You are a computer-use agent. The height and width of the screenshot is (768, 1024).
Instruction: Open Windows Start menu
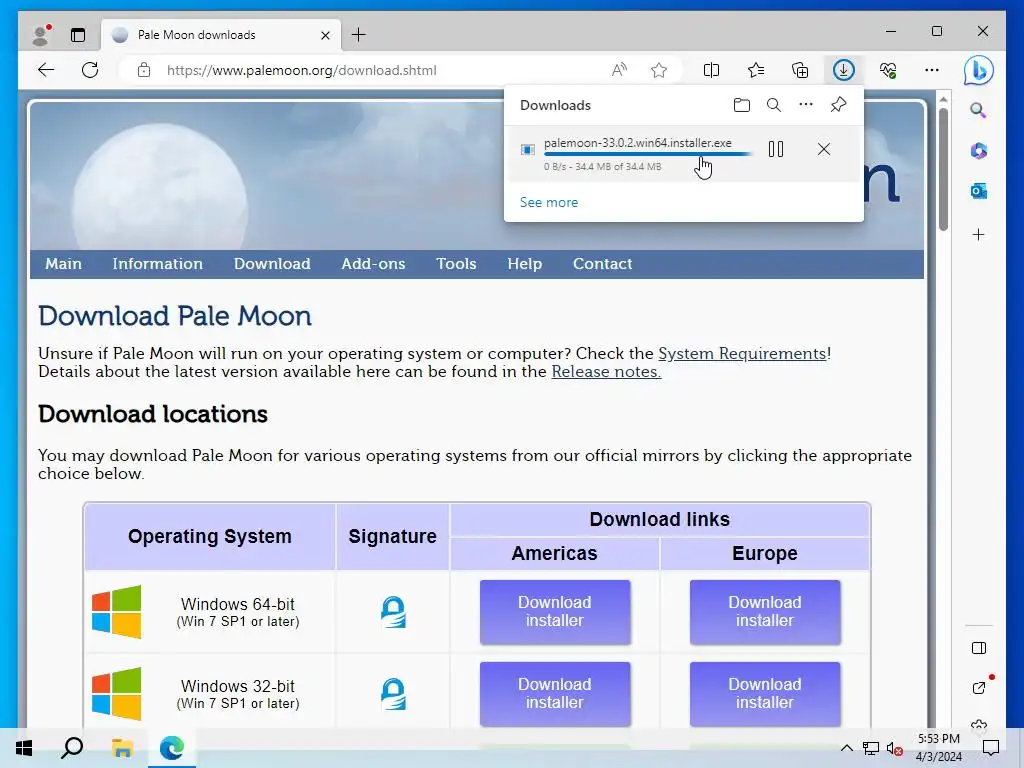24,748
